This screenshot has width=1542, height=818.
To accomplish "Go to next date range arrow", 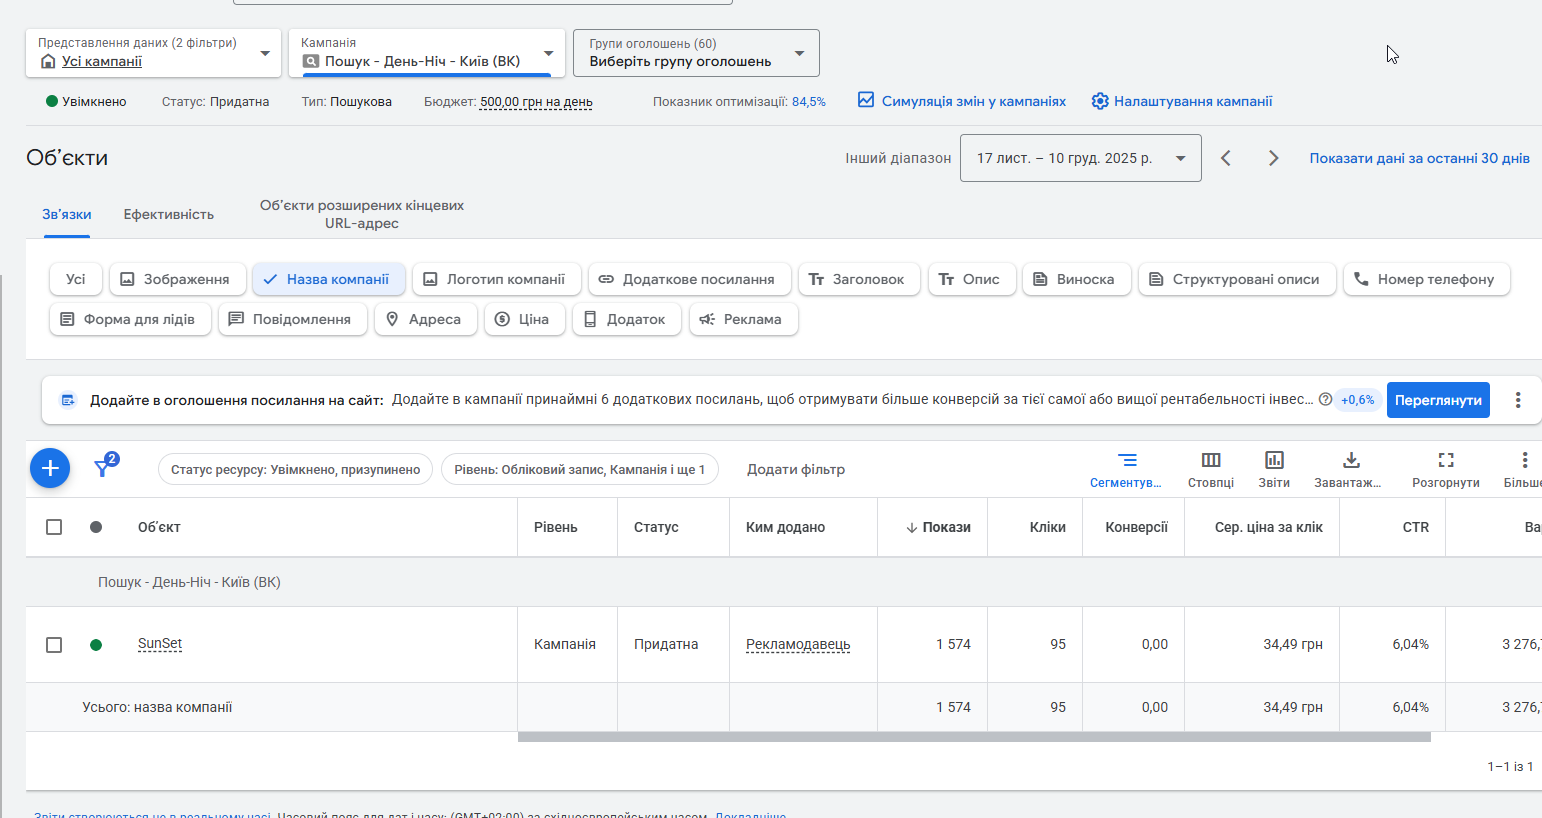I will click(x=1273, y=158).
